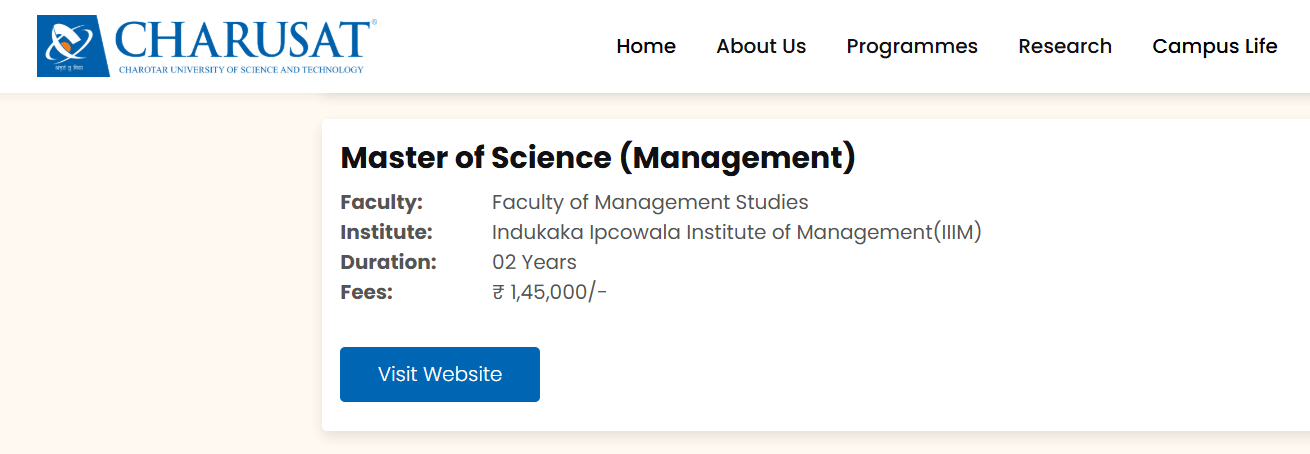Open the Programmes menu item
Image resolution: width=1310 pixels, height=454 pixels.
912,46
